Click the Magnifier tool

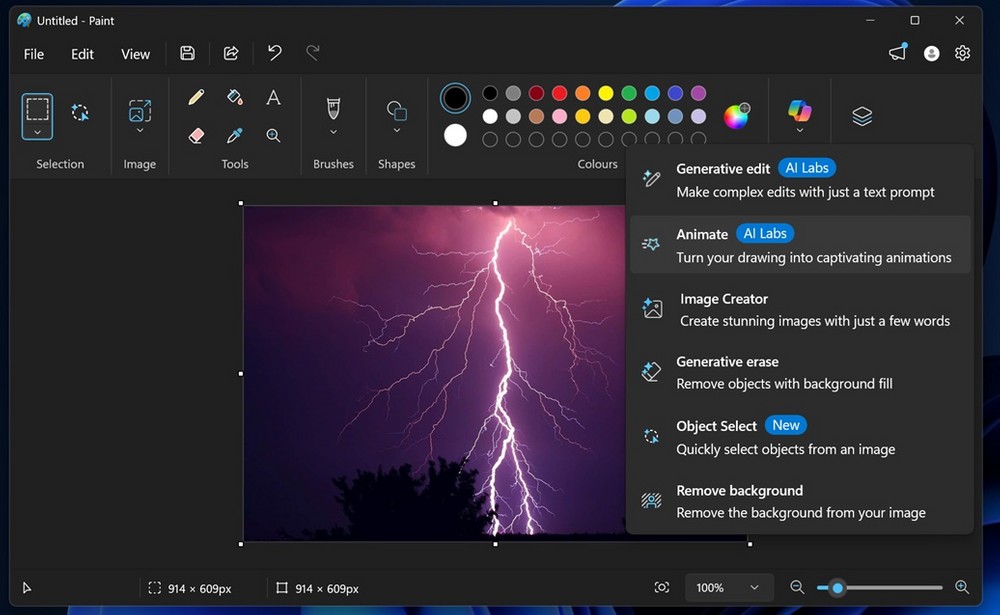point(273,135)
